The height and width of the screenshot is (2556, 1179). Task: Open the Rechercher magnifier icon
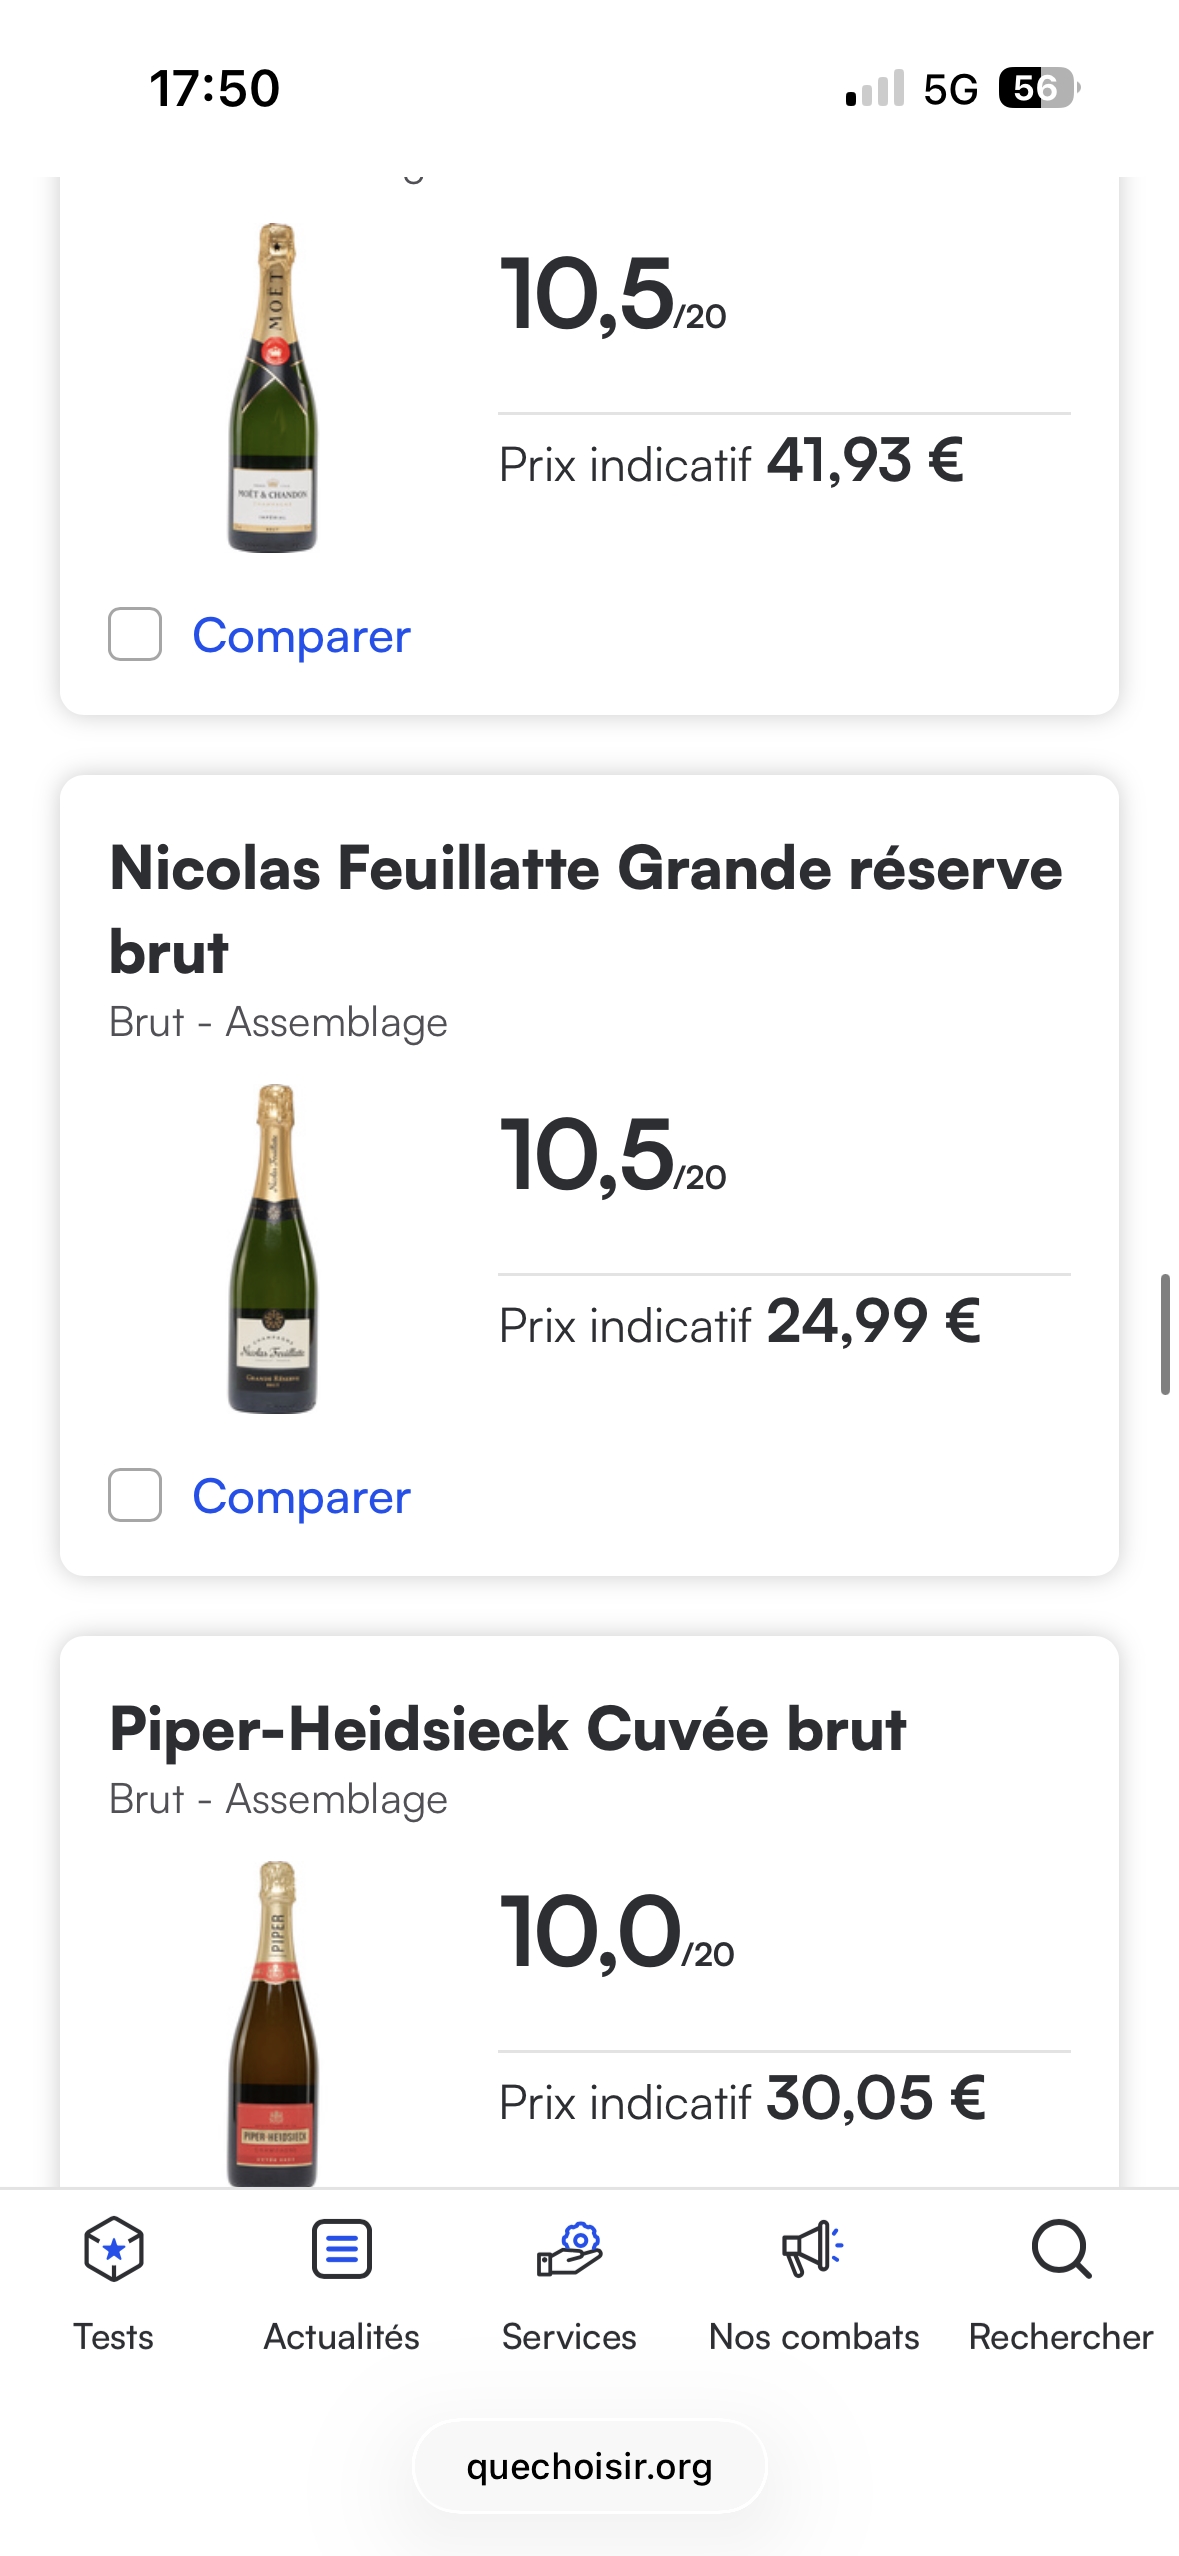pos(1060,2250)
